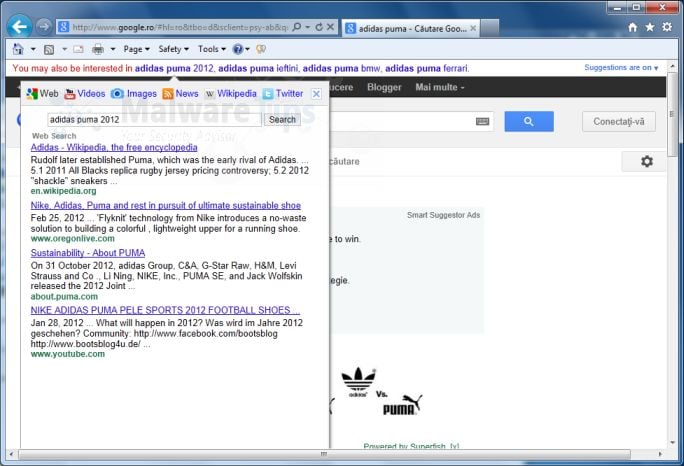Open the Tools menu
684x466 pixels.
coord(212,49)
